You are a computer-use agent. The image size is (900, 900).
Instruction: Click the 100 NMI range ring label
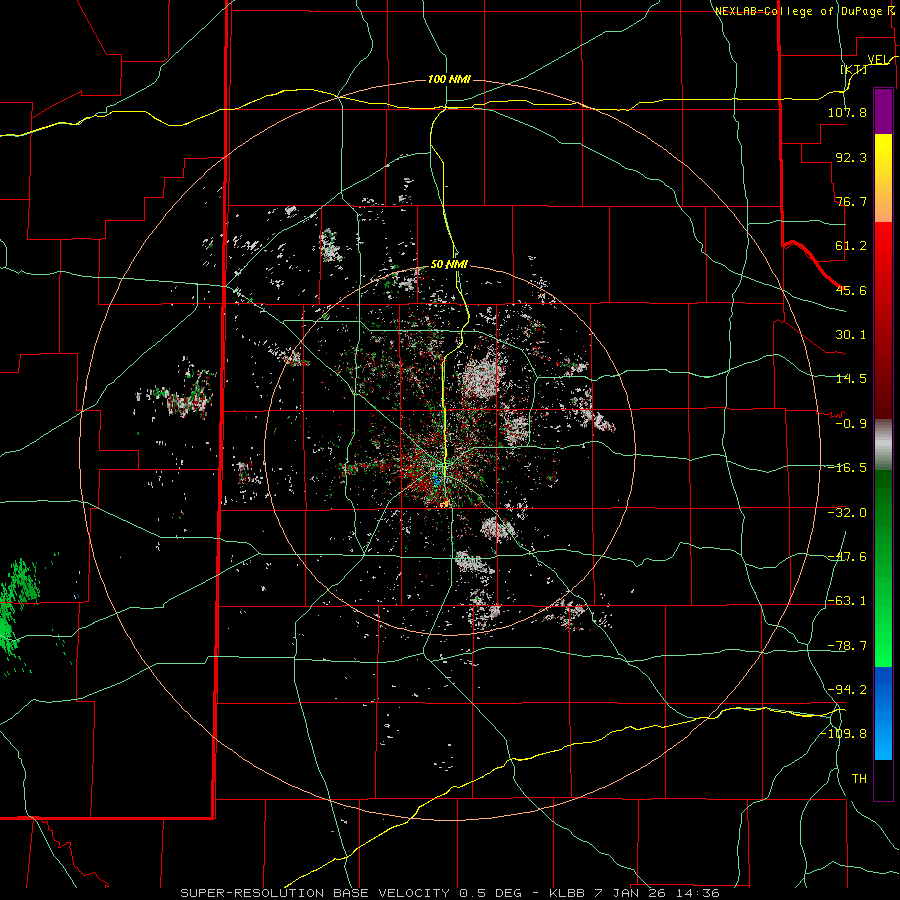[x=449, y=79]
